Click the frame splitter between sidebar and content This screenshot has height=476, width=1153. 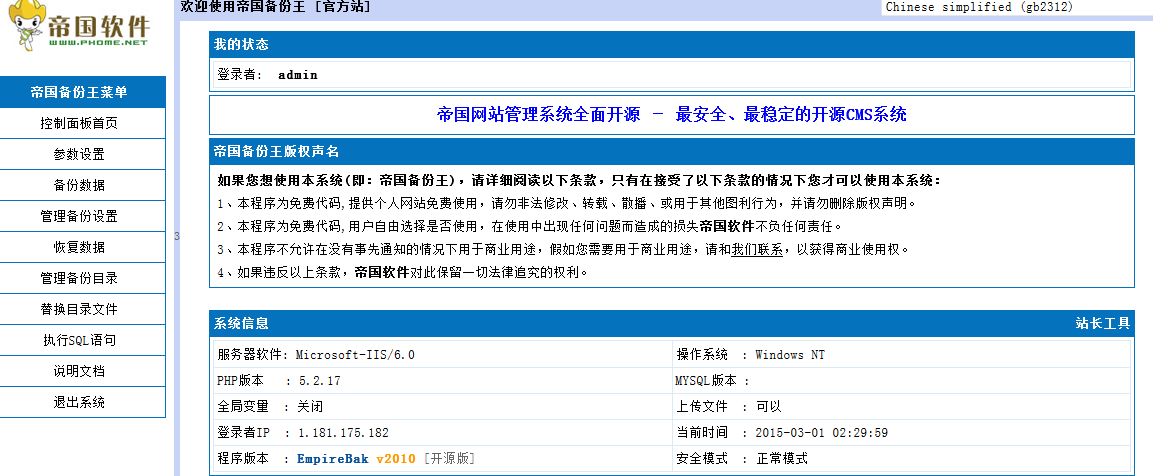[x=176, y=238]
